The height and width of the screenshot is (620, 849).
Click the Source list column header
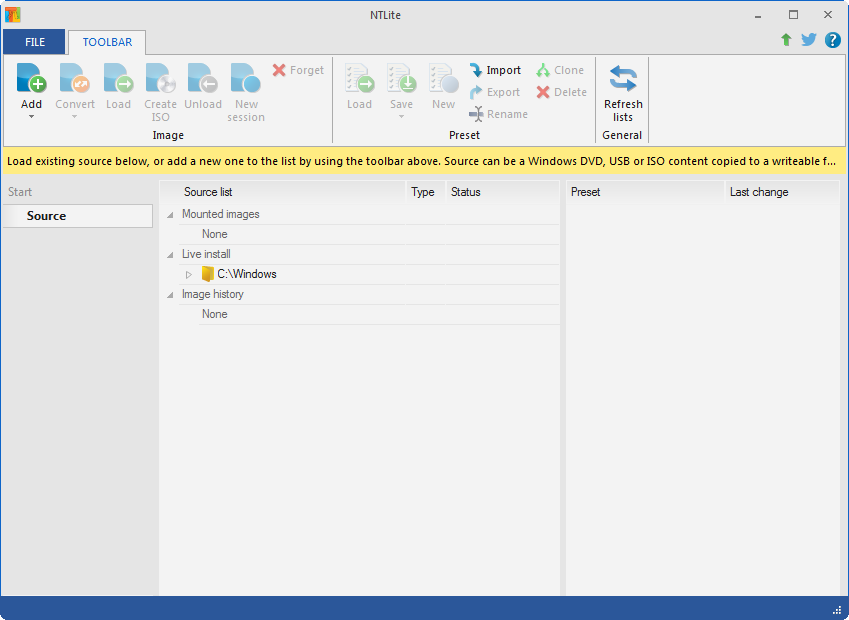tap(283, 192)
